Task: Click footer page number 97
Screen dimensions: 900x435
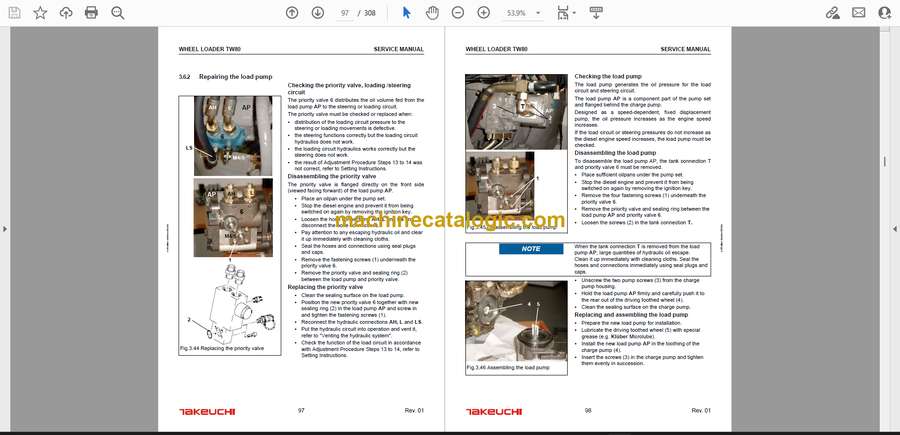Action: pyautogui.click(x=301, y=410)
